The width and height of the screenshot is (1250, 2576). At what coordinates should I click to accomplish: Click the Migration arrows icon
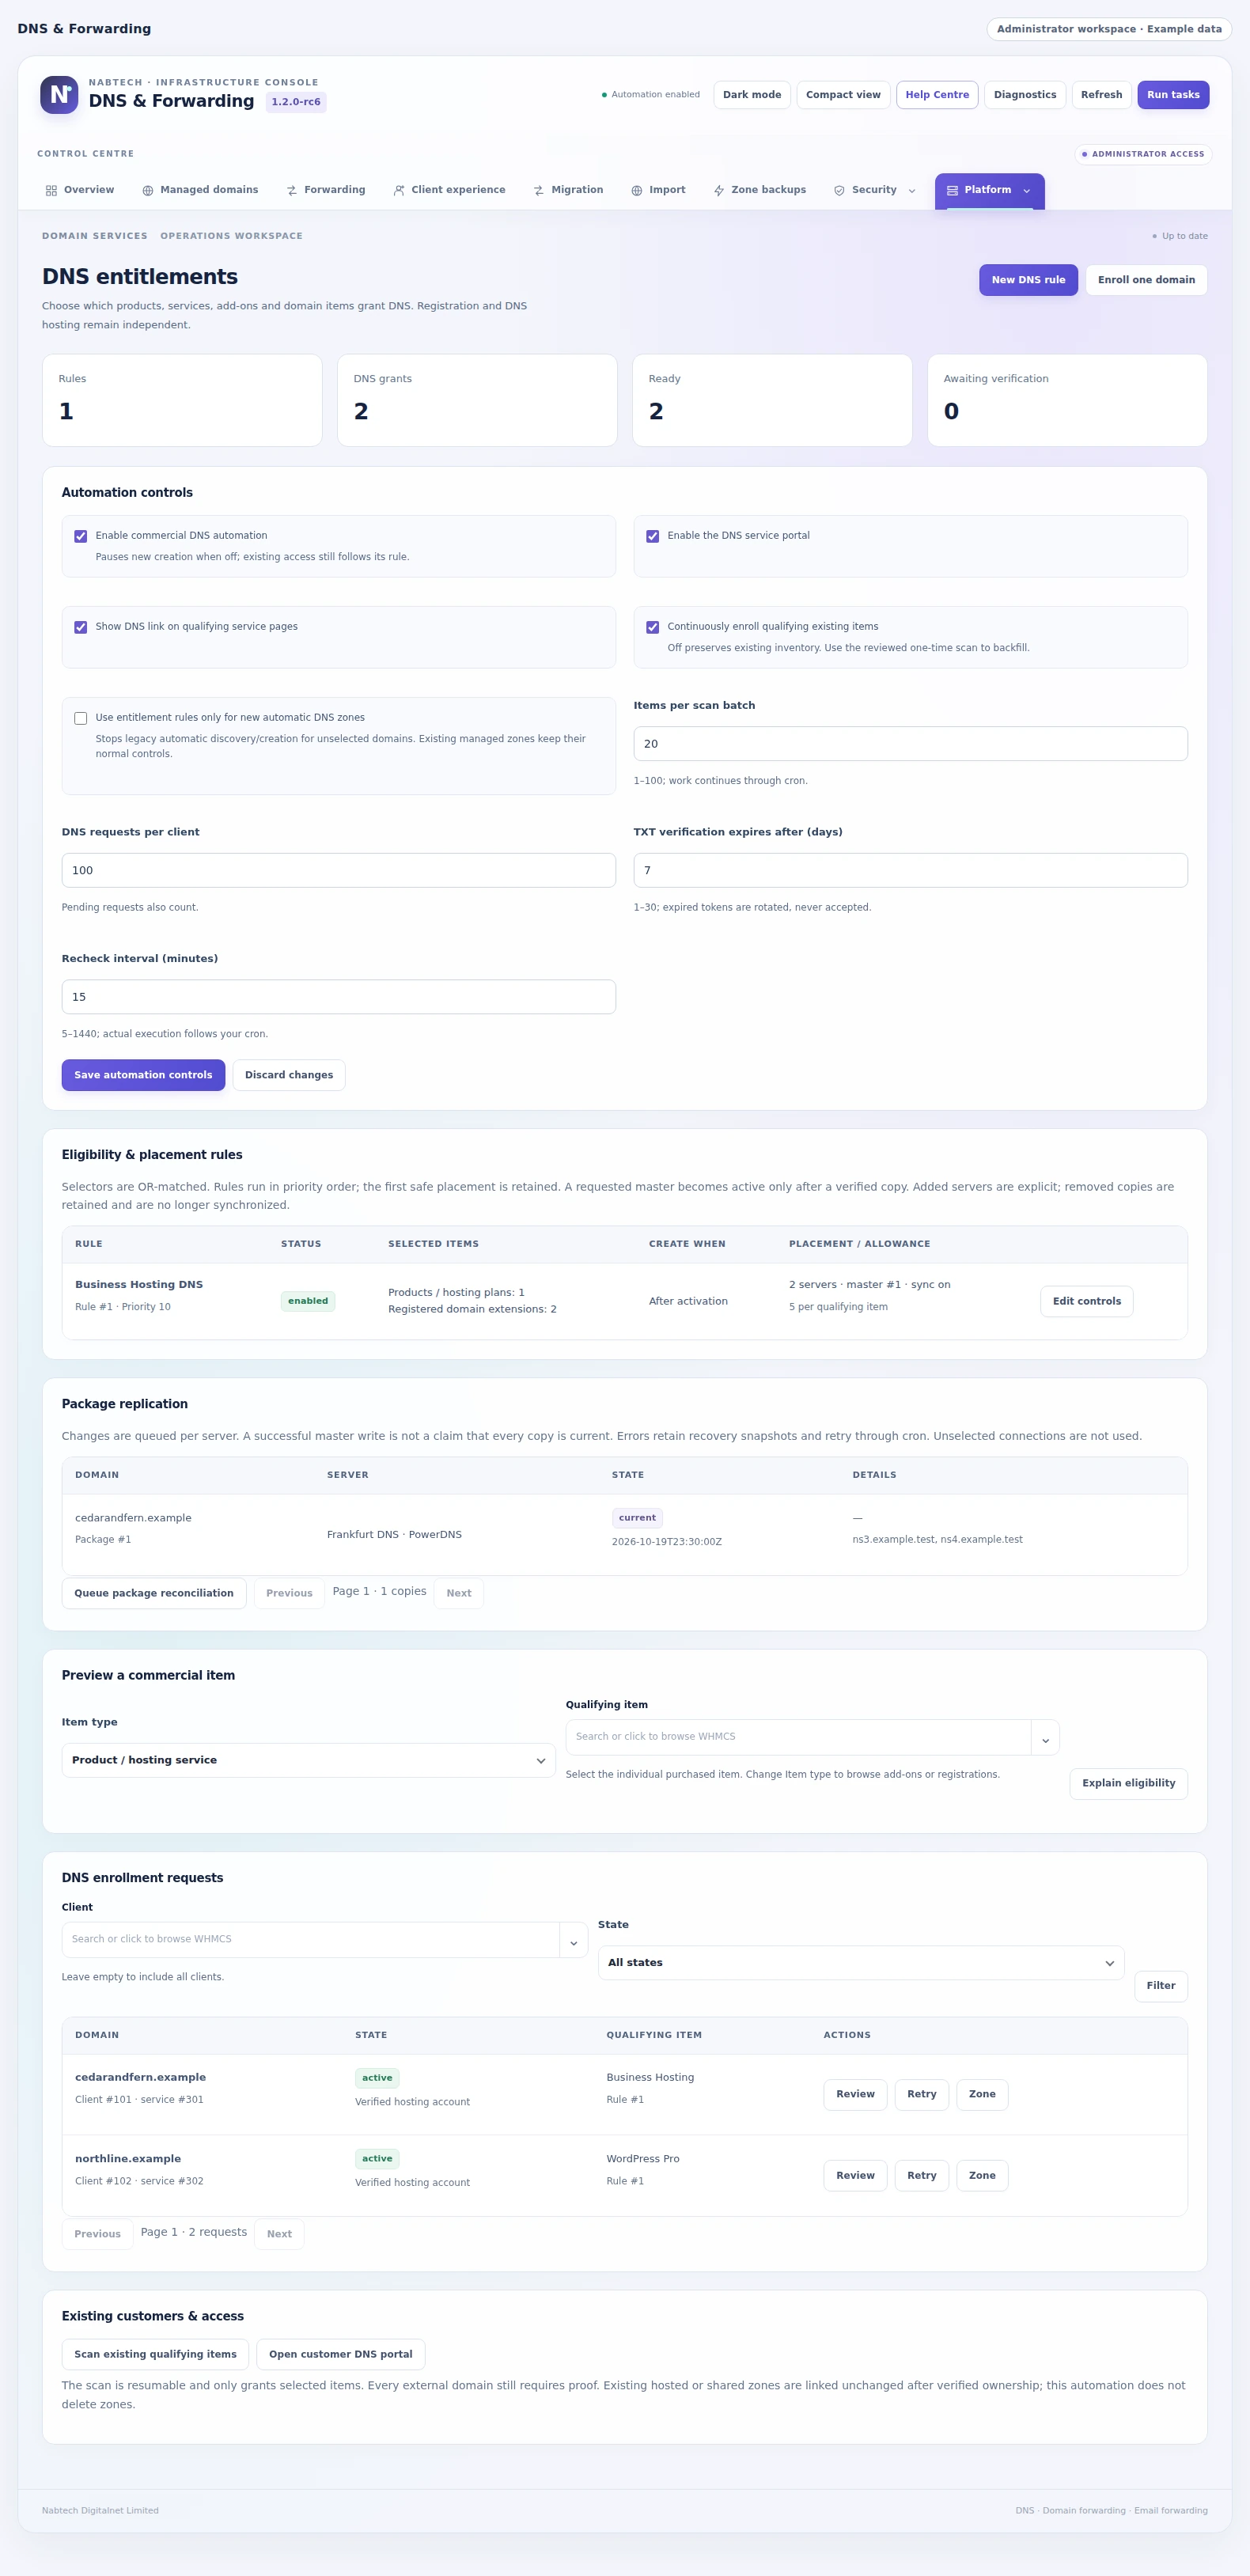539,191
